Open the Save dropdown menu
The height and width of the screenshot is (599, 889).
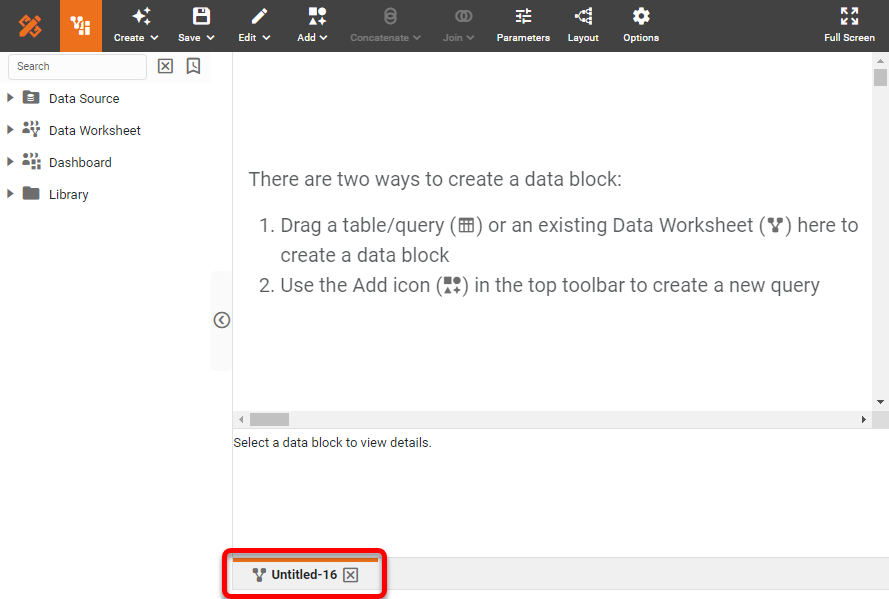tap(195, 24)
